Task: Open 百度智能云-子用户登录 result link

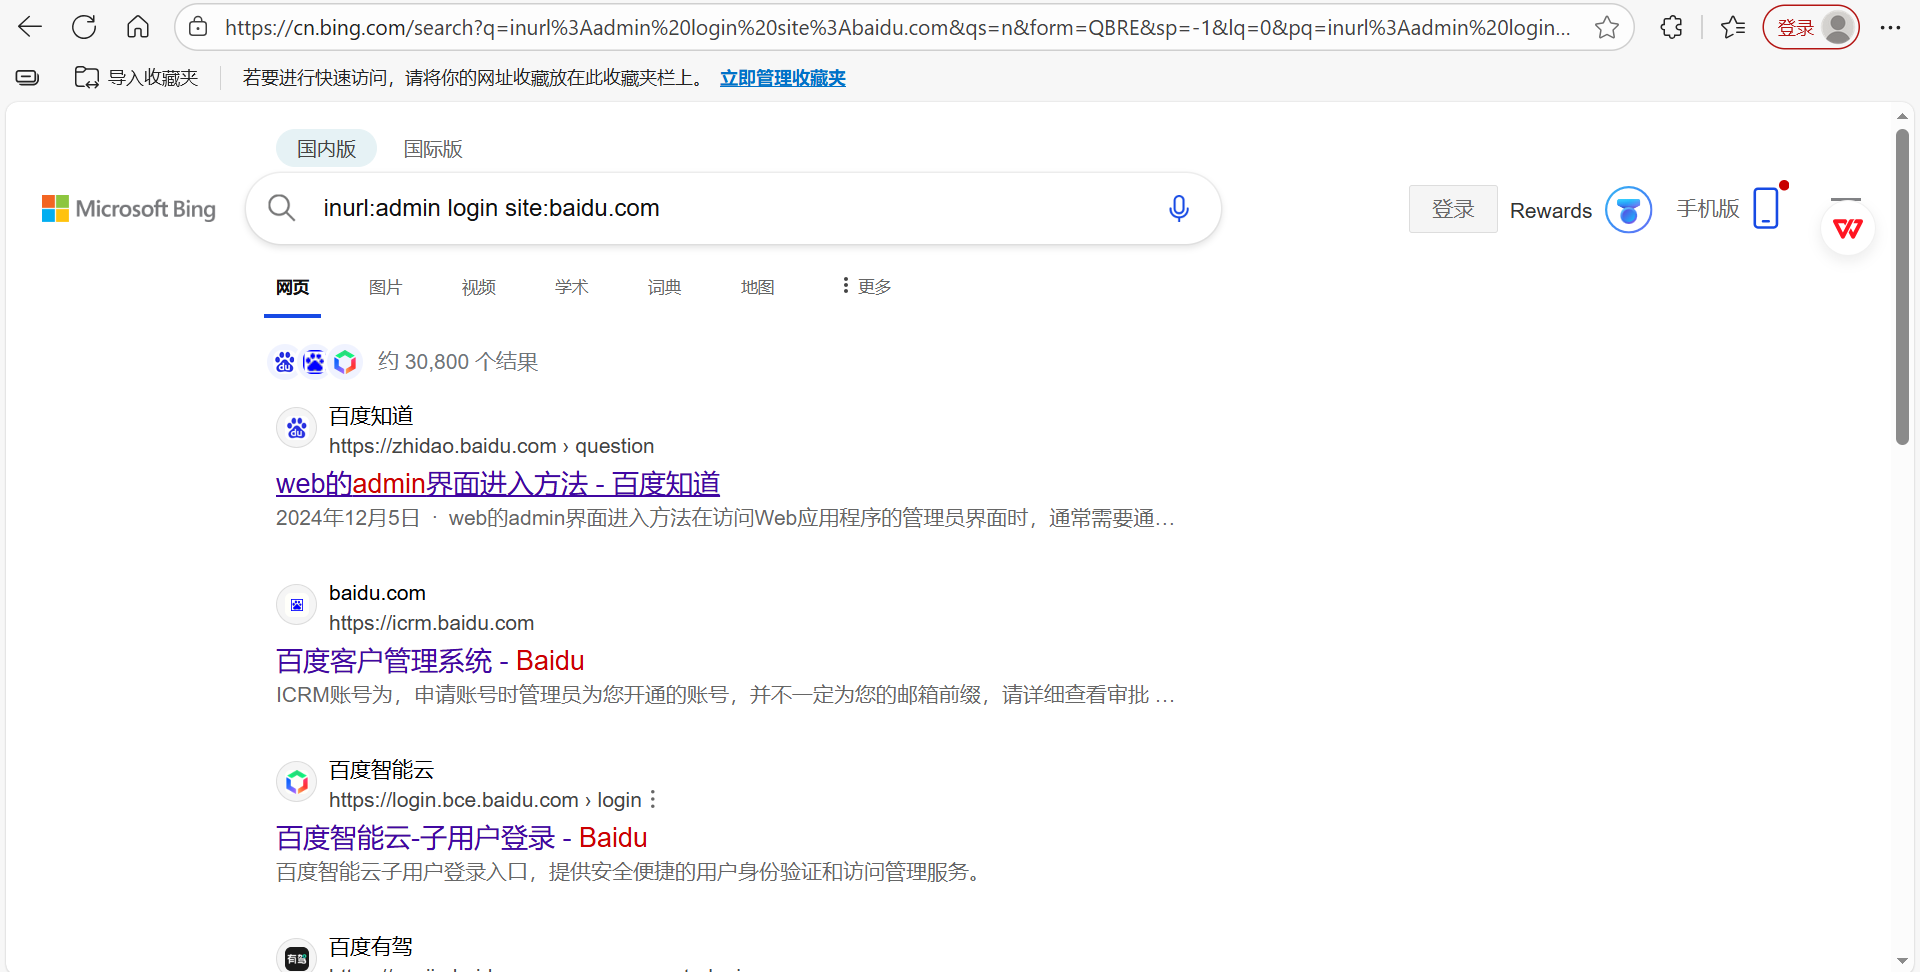Action: (462, 838)
